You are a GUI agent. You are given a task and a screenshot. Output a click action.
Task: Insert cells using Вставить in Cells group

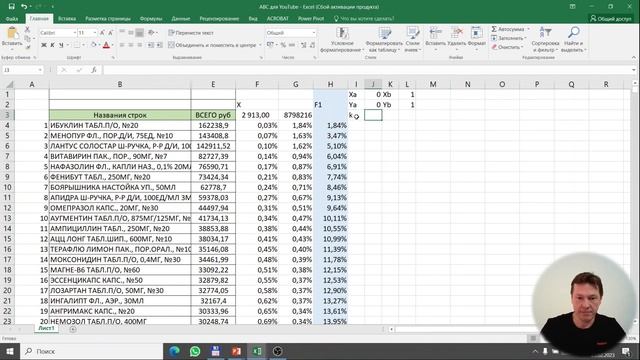point(436,38)
